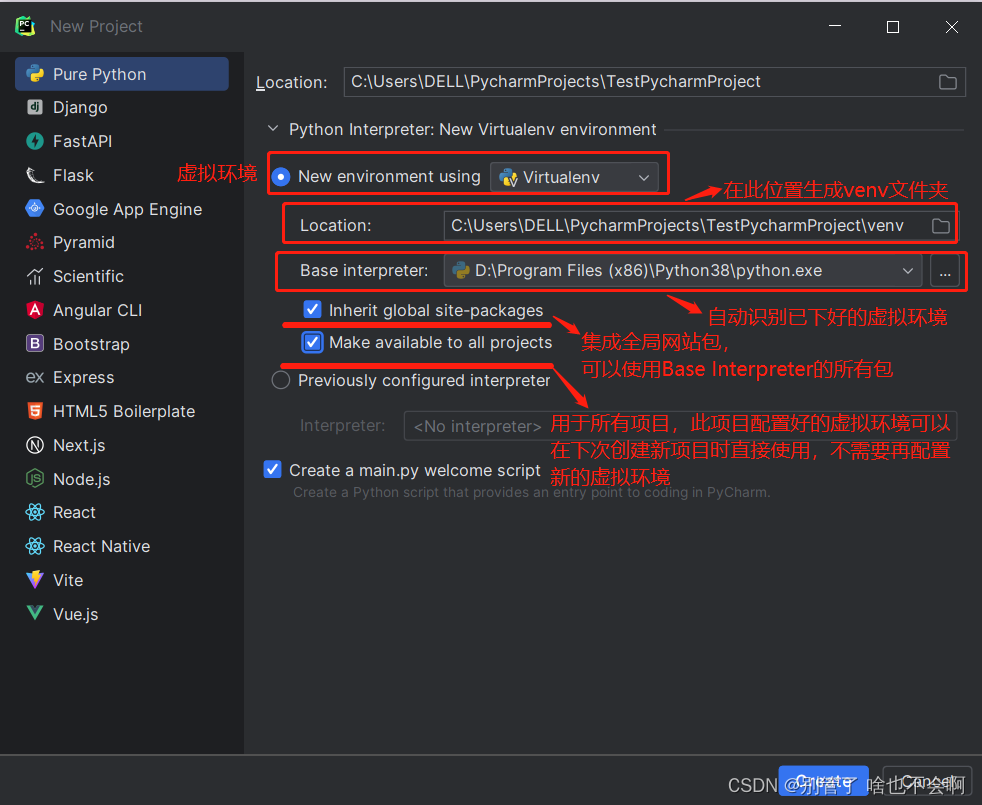The image size is (982, 805).
Task: Choose the React Native project type
Action: pyautogui.click(x=121, y=546)
